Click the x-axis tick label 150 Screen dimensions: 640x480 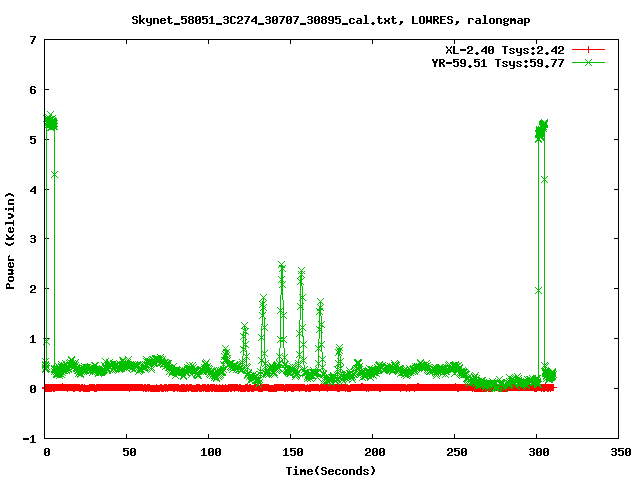pos(293,452)
